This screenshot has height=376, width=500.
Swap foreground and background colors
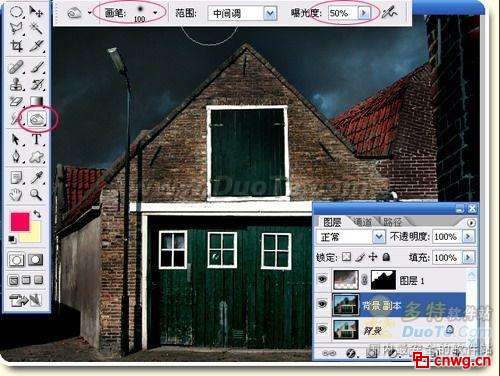37,214
